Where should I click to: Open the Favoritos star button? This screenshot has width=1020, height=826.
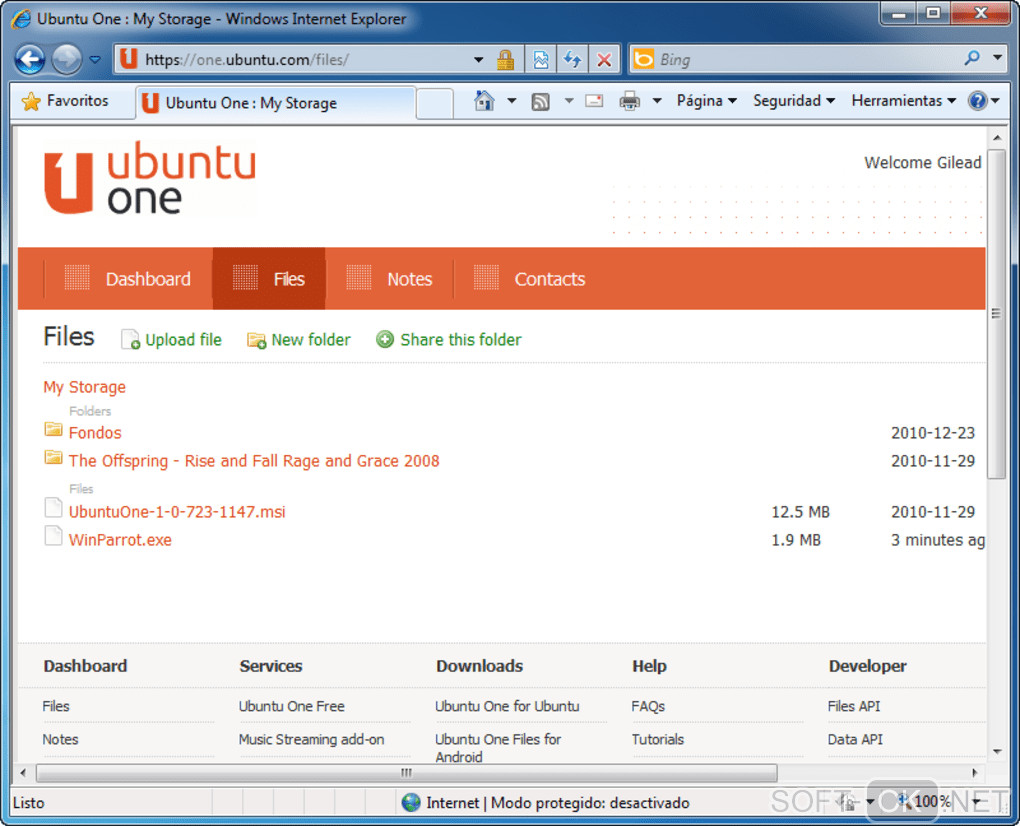[x=64, y=101]
